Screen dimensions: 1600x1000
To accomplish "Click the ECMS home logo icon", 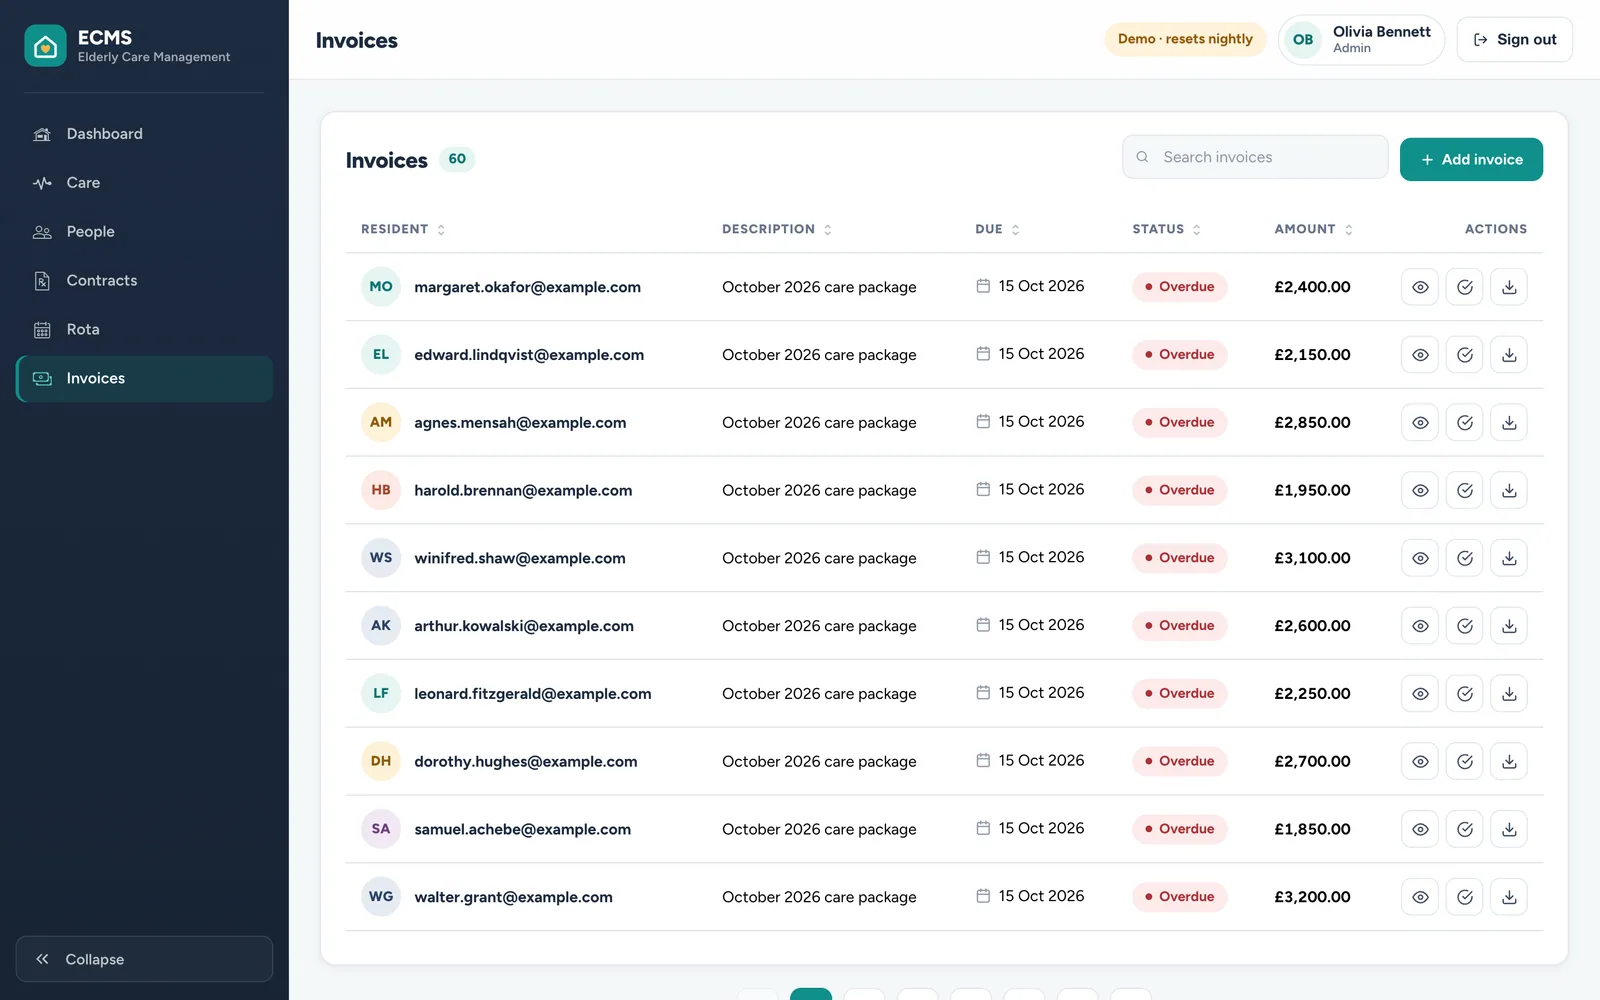I will click(x=45, y=46).
